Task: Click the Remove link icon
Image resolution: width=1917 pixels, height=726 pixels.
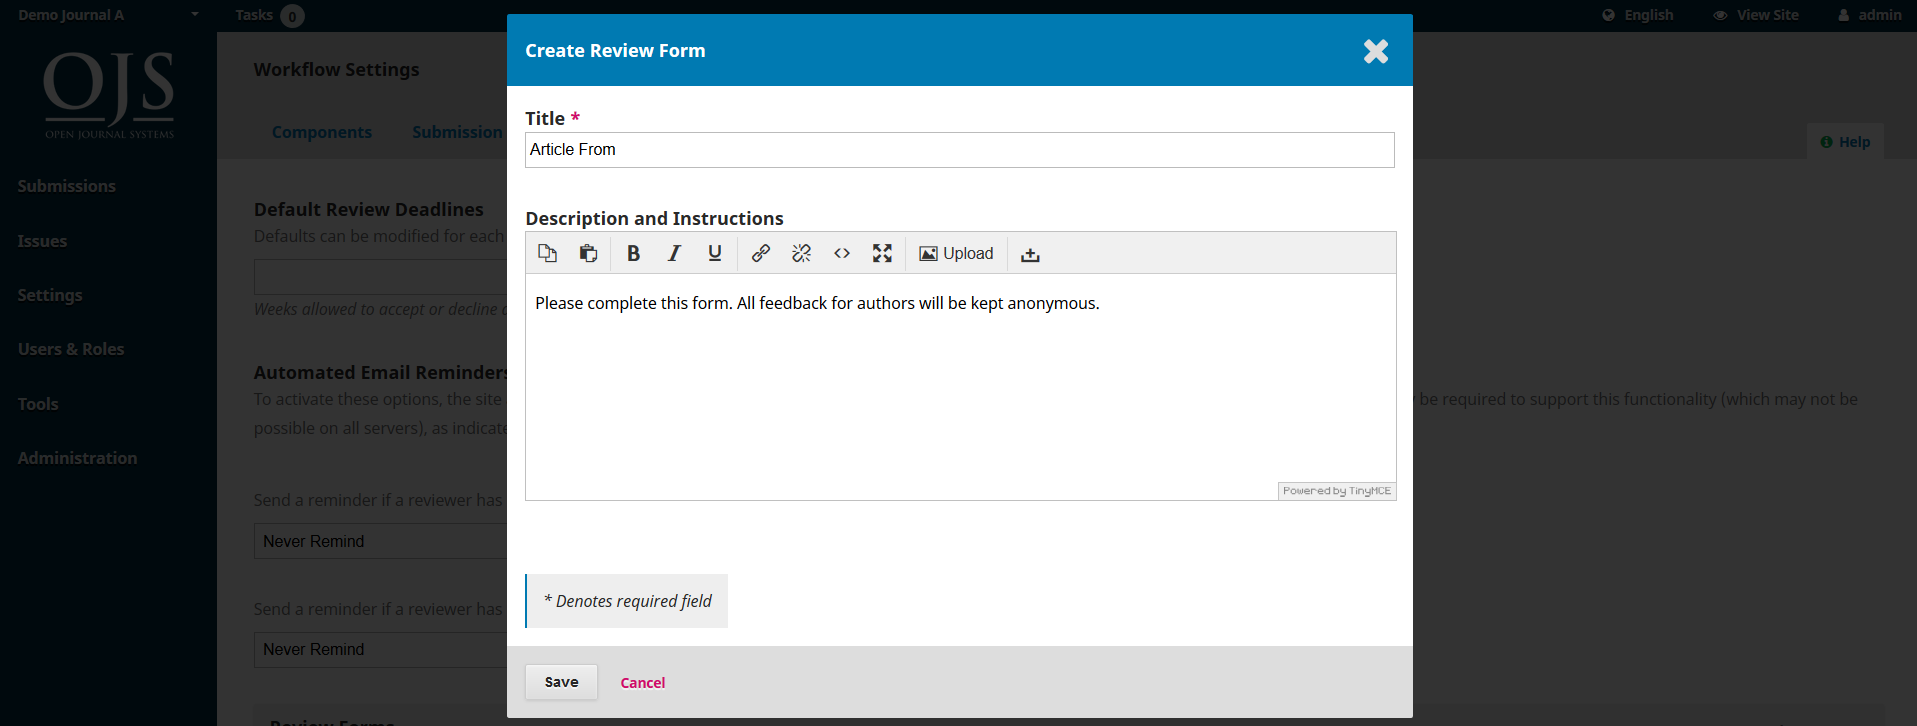Action: (801, 253)
